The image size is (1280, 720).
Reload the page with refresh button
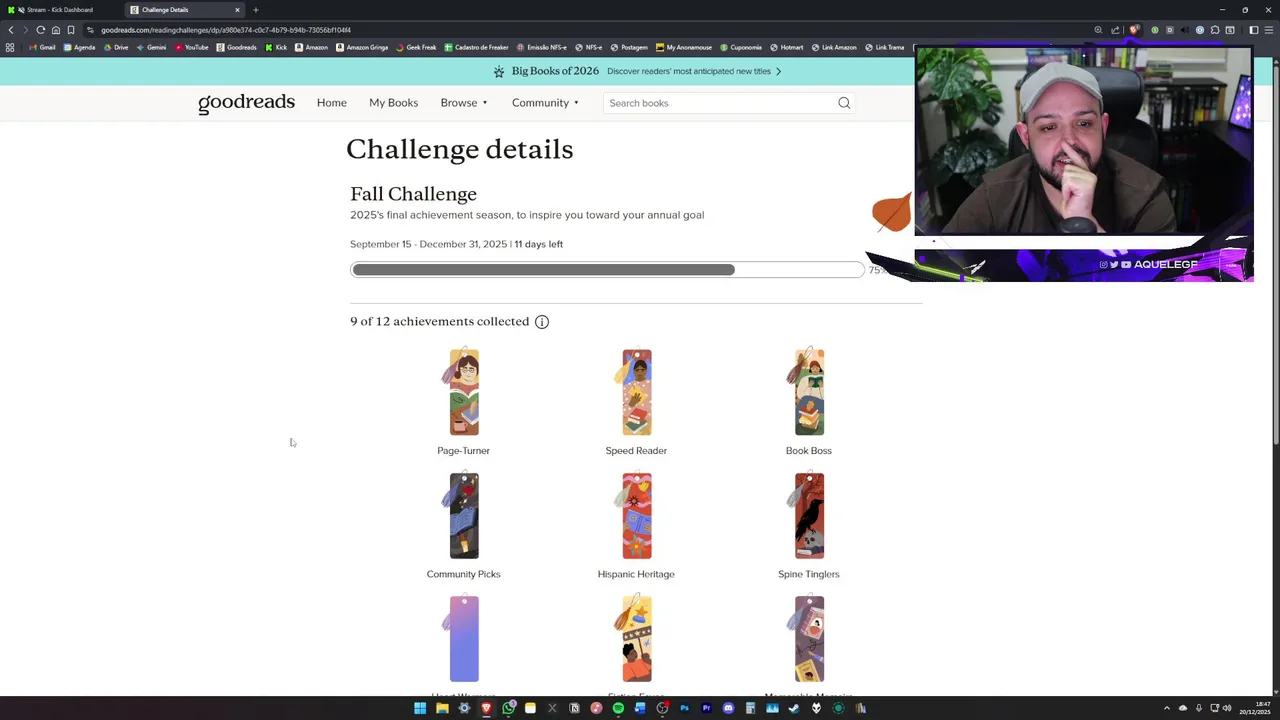40,30
